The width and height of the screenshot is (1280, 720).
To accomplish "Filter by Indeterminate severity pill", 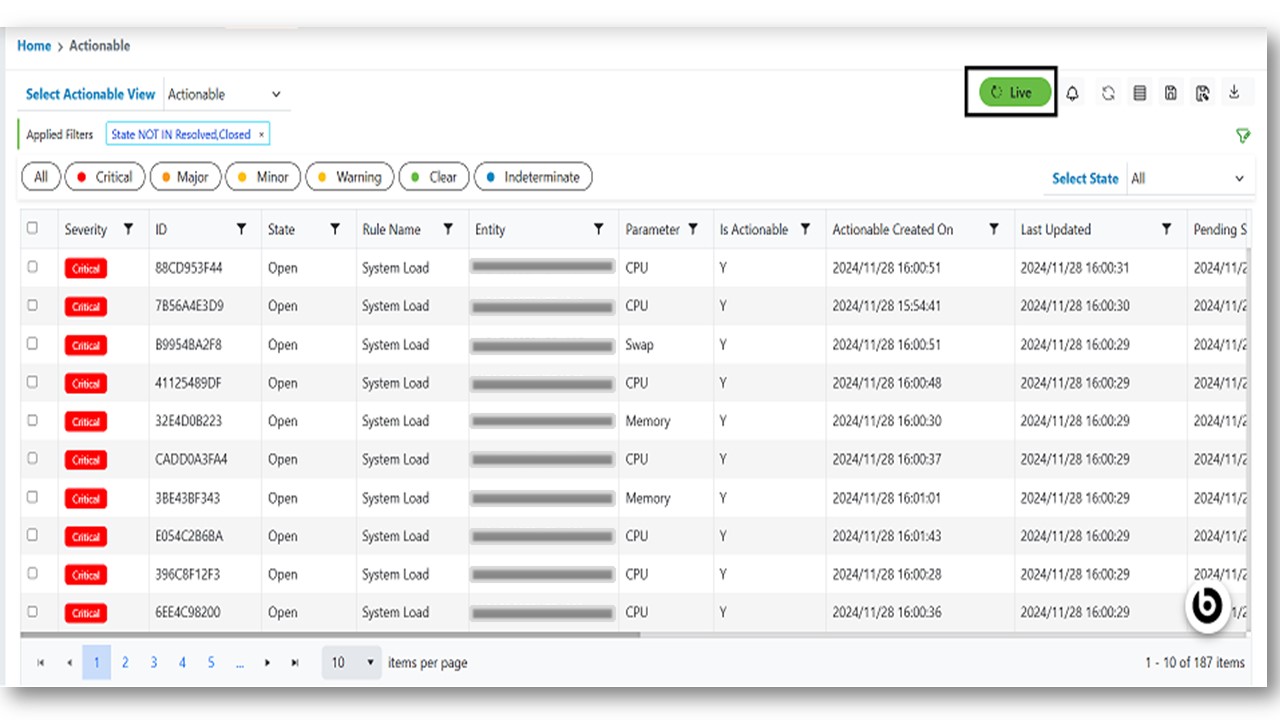I will click(533, 177).
